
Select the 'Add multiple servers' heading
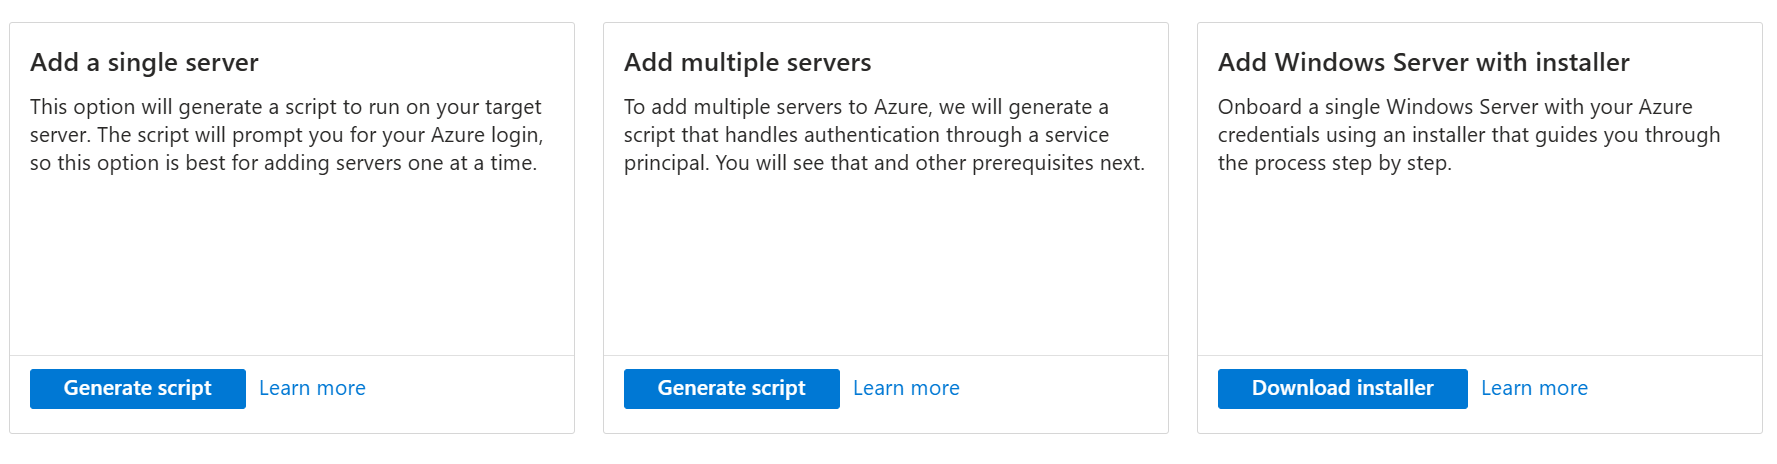(x=747, y=63)
